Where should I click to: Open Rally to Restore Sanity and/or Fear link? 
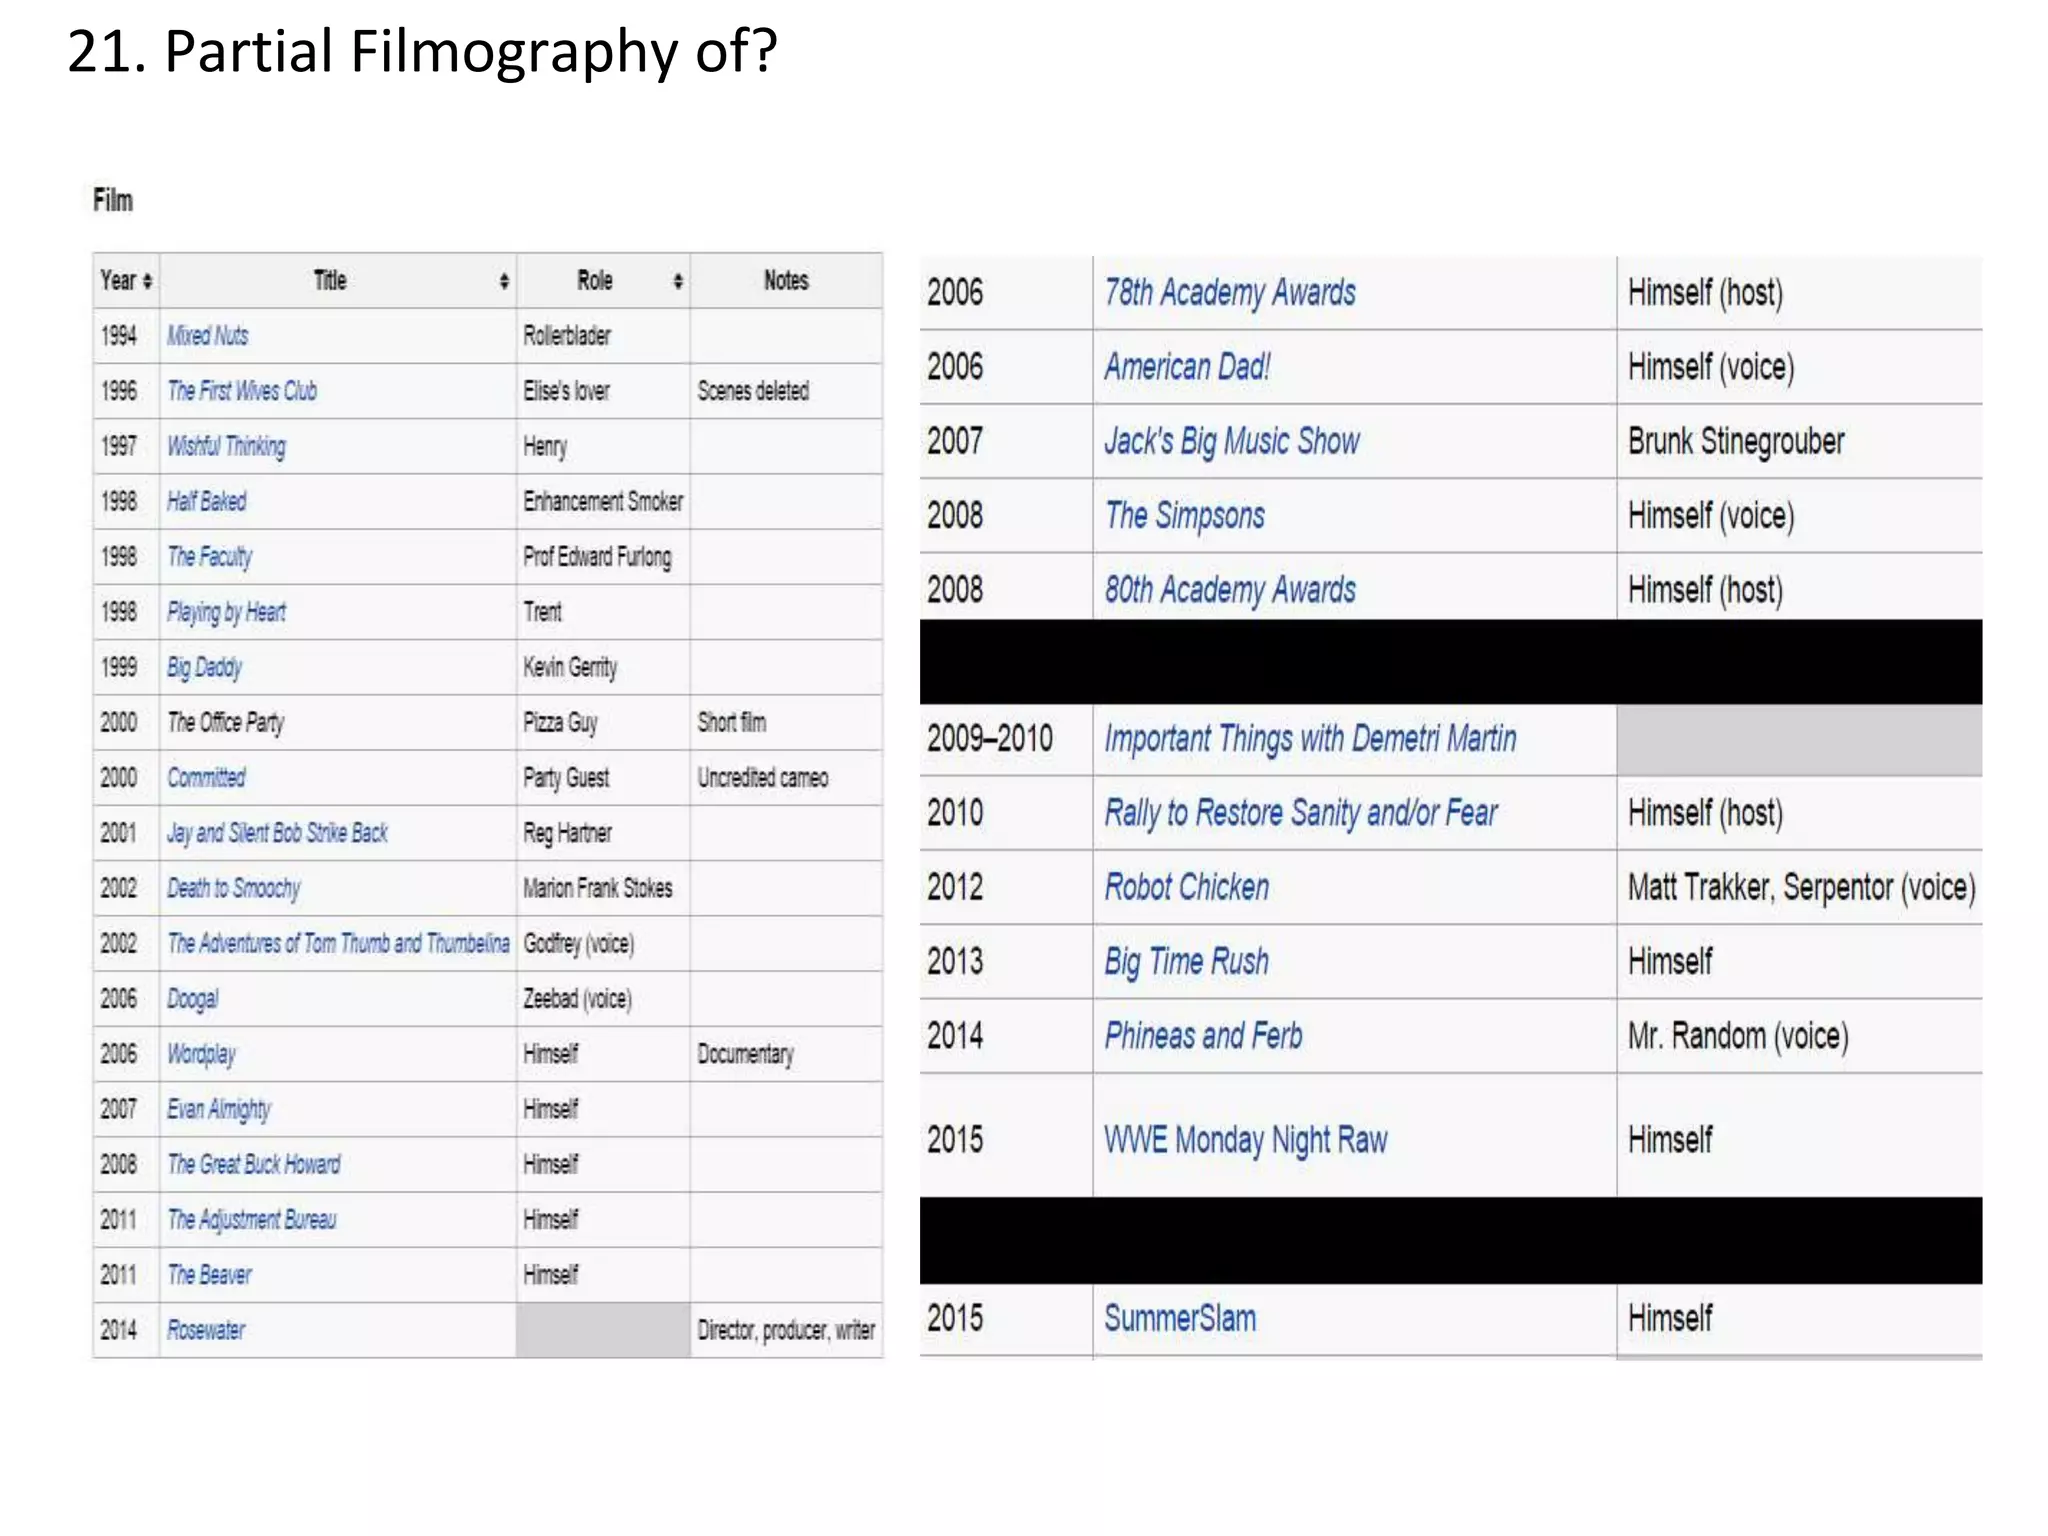click(x=1301, y=813)
